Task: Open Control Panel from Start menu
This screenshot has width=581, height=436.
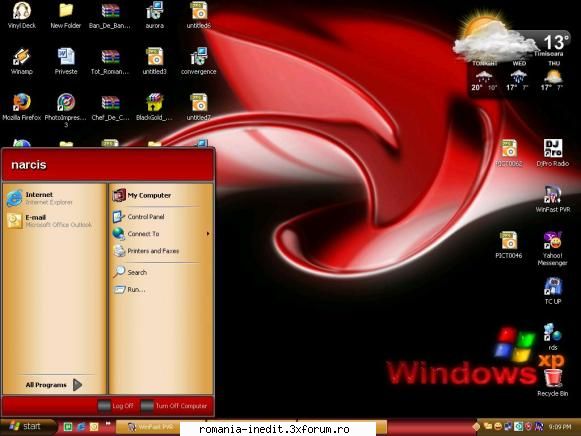Action: (161, 217)
